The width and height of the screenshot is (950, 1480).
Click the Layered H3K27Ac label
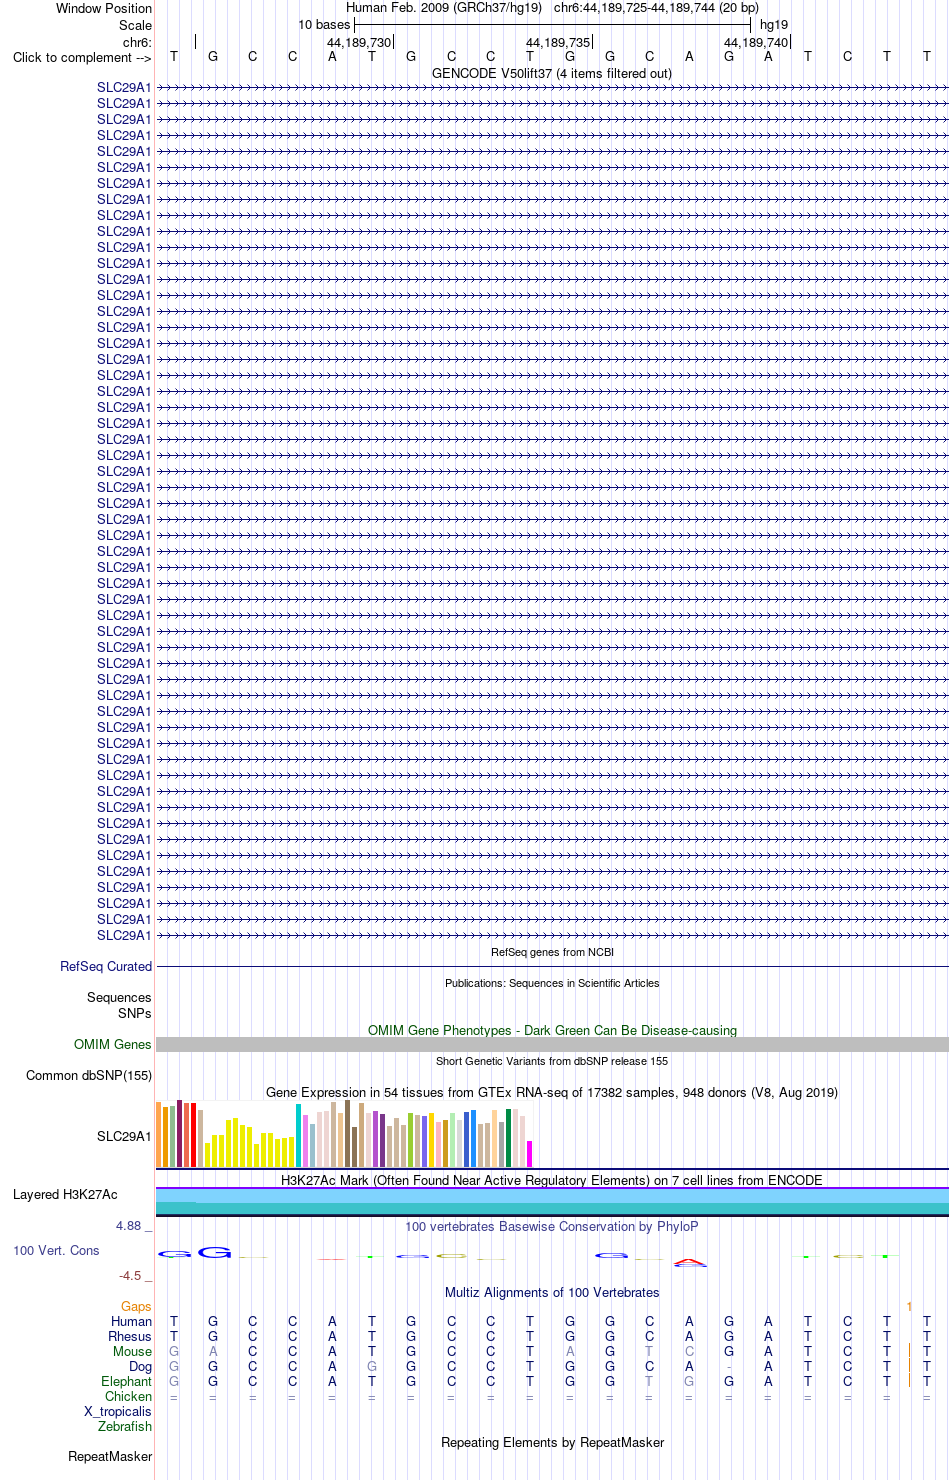click(65, 1194)
